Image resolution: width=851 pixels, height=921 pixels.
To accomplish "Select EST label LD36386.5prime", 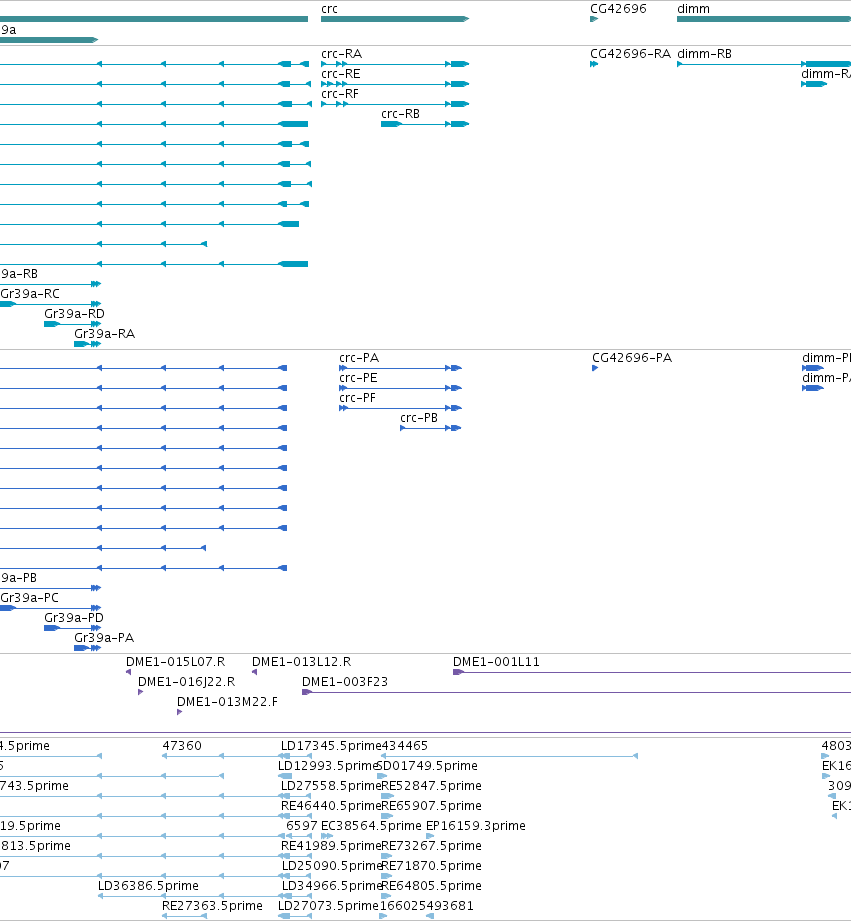I will tap(149, 886).
